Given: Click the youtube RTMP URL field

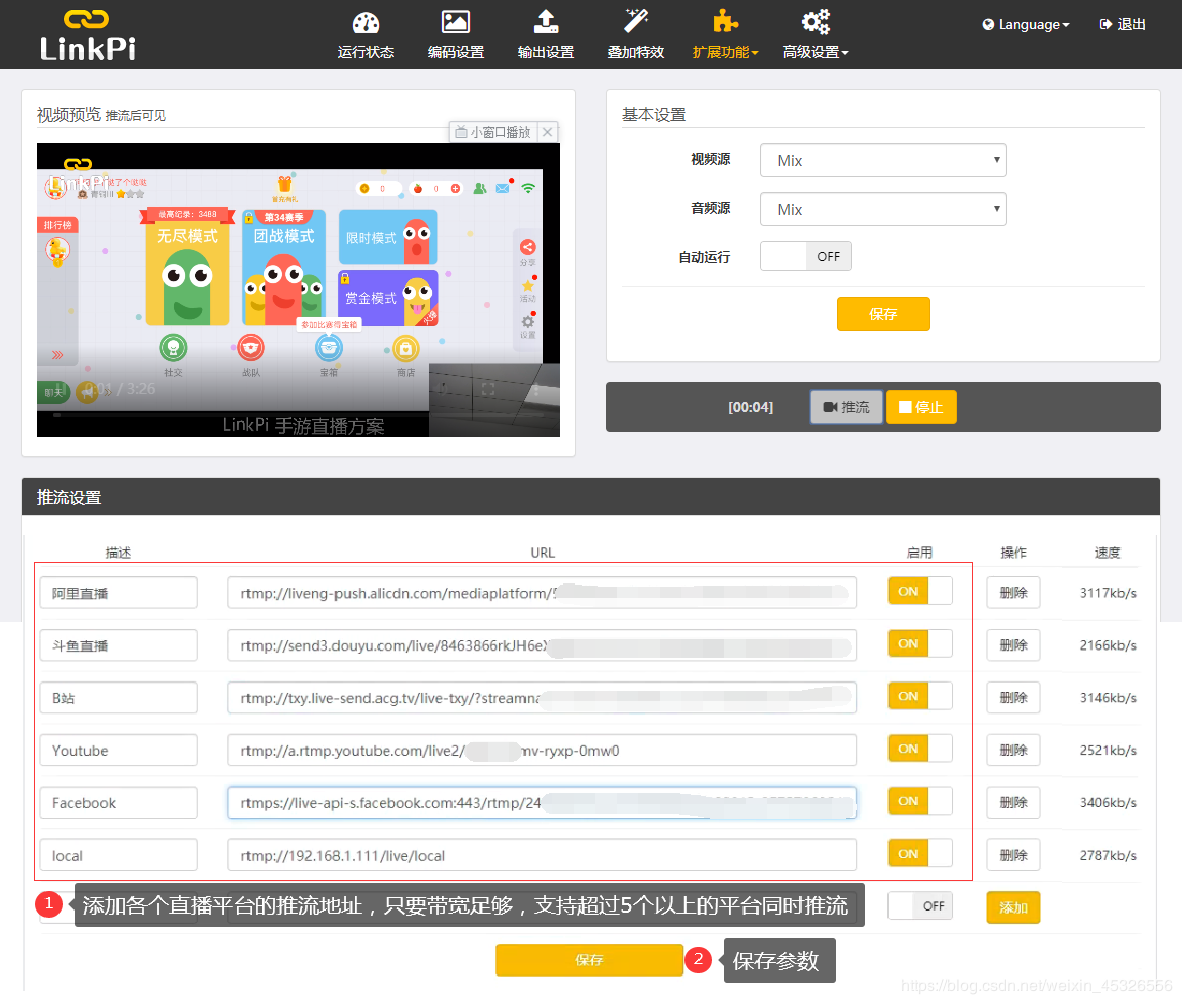Looking at the screenshot, I should [x=542, y=750].
